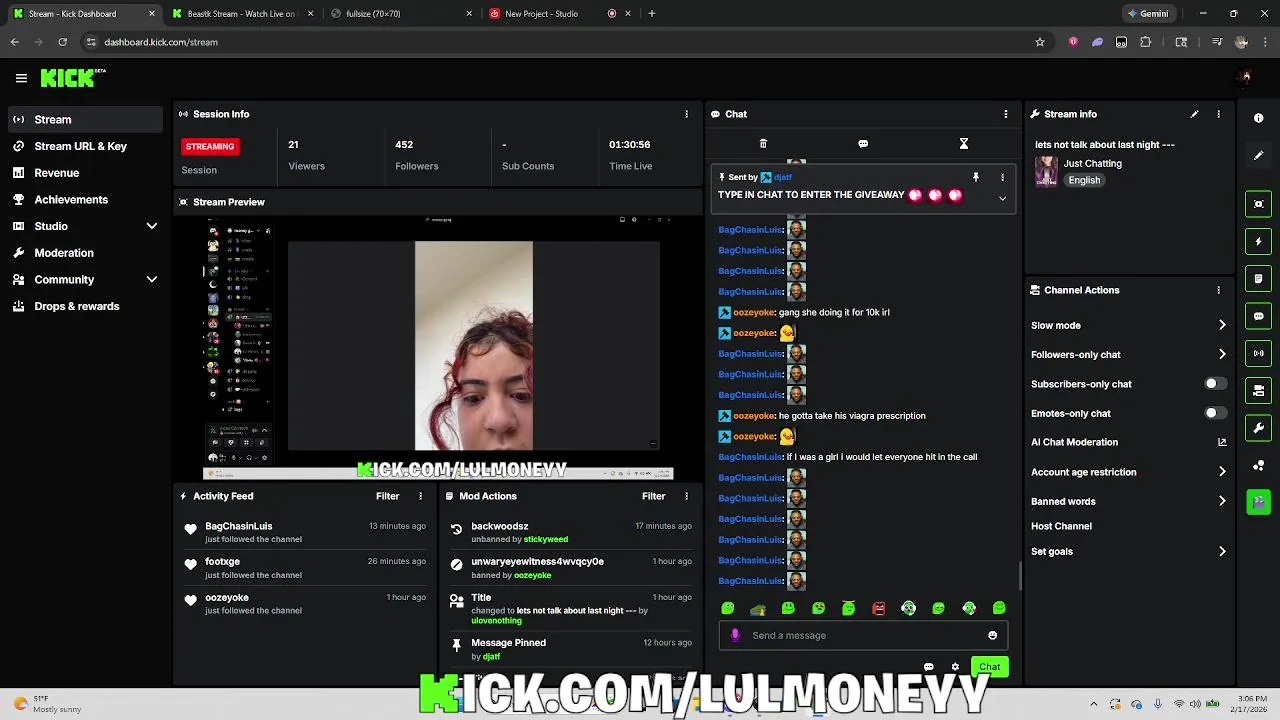The image size is (1280, 720).
Task: Open Achievements in sidebar
Action: point(85,199)
